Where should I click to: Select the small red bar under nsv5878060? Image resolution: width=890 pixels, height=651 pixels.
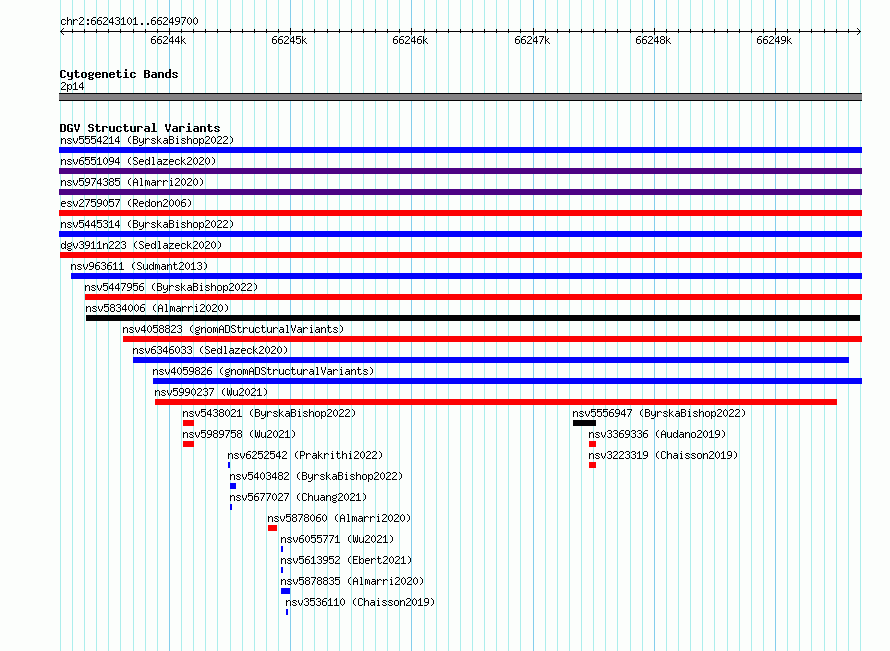(272, 528)
